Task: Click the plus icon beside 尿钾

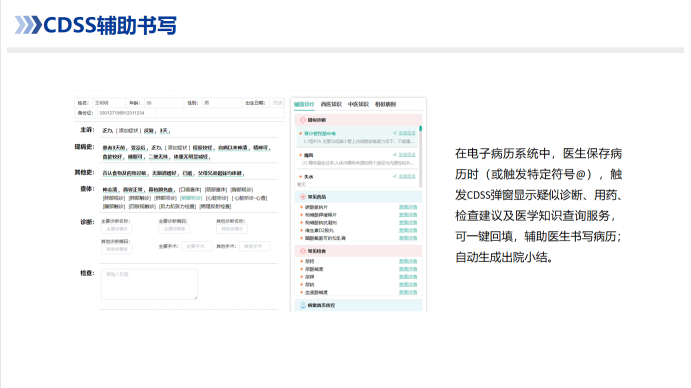Action: tap(301, 277)
